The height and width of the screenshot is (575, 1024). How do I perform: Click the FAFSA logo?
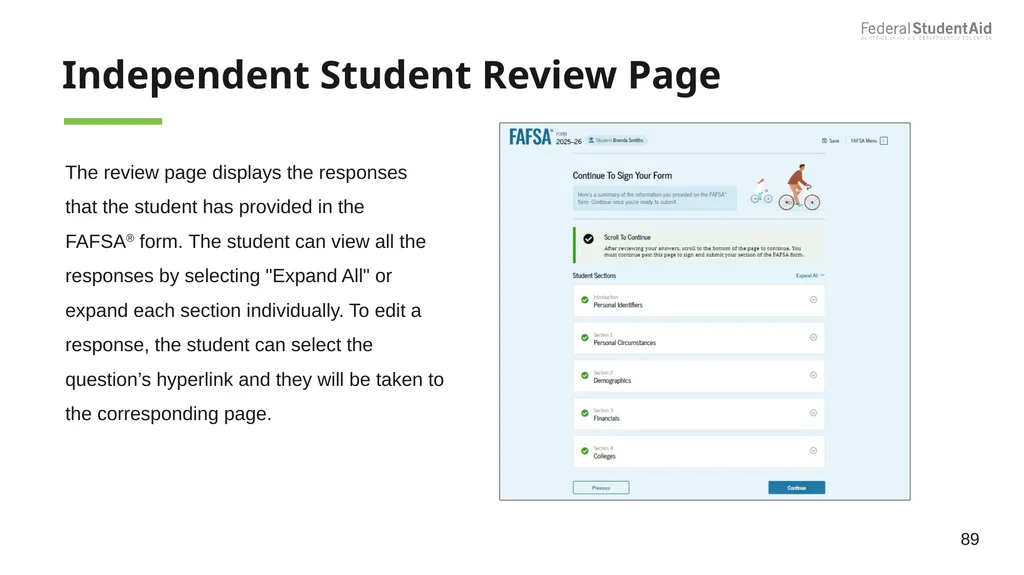[530, 137]
